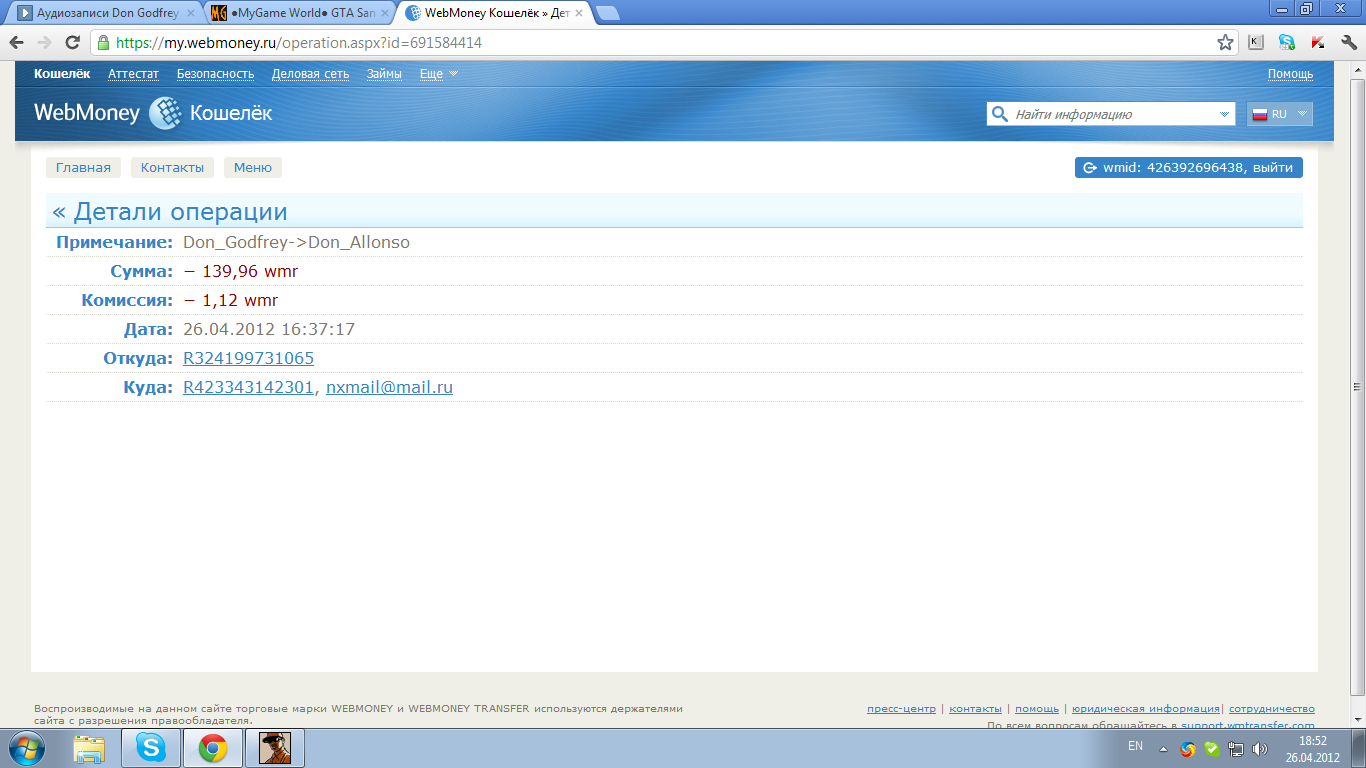Image resolution: width=1366 pixels, height=768 pixels.
Task: Switch to Chrome in the taskbar
Action: coord(212,748)
